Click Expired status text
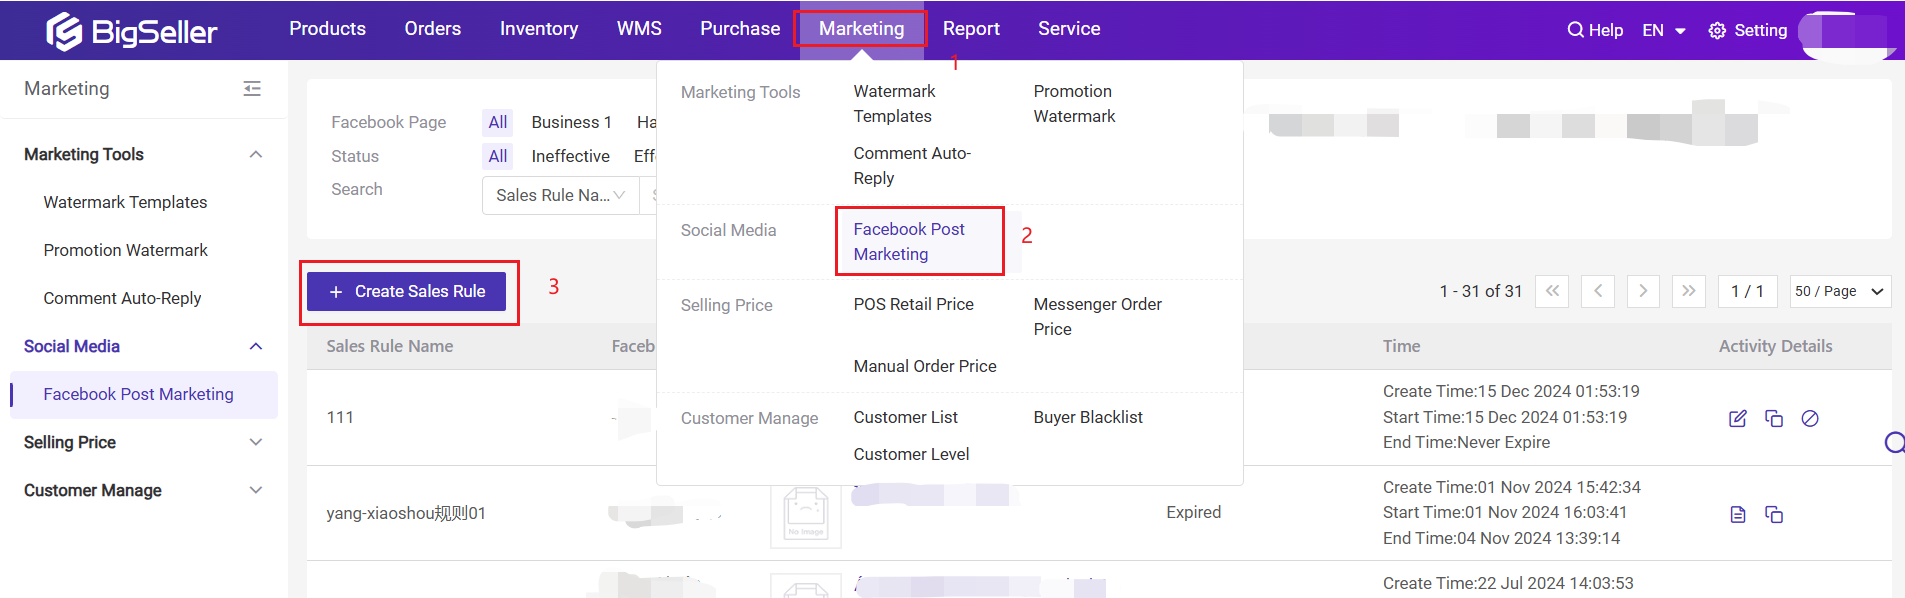Viewport: 1905px width, 598px height. click(1193, 512)
